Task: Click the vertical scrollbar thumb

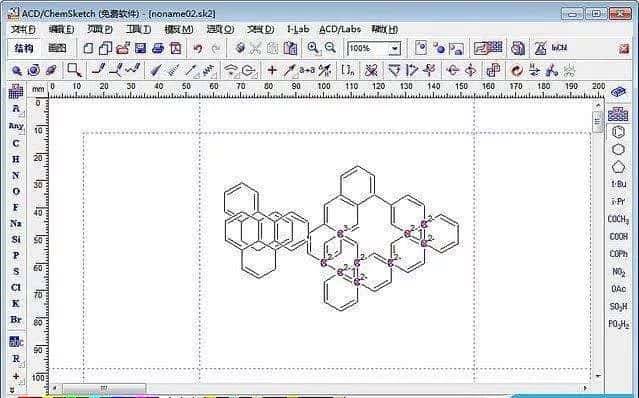Action: (x=598, y=121)
